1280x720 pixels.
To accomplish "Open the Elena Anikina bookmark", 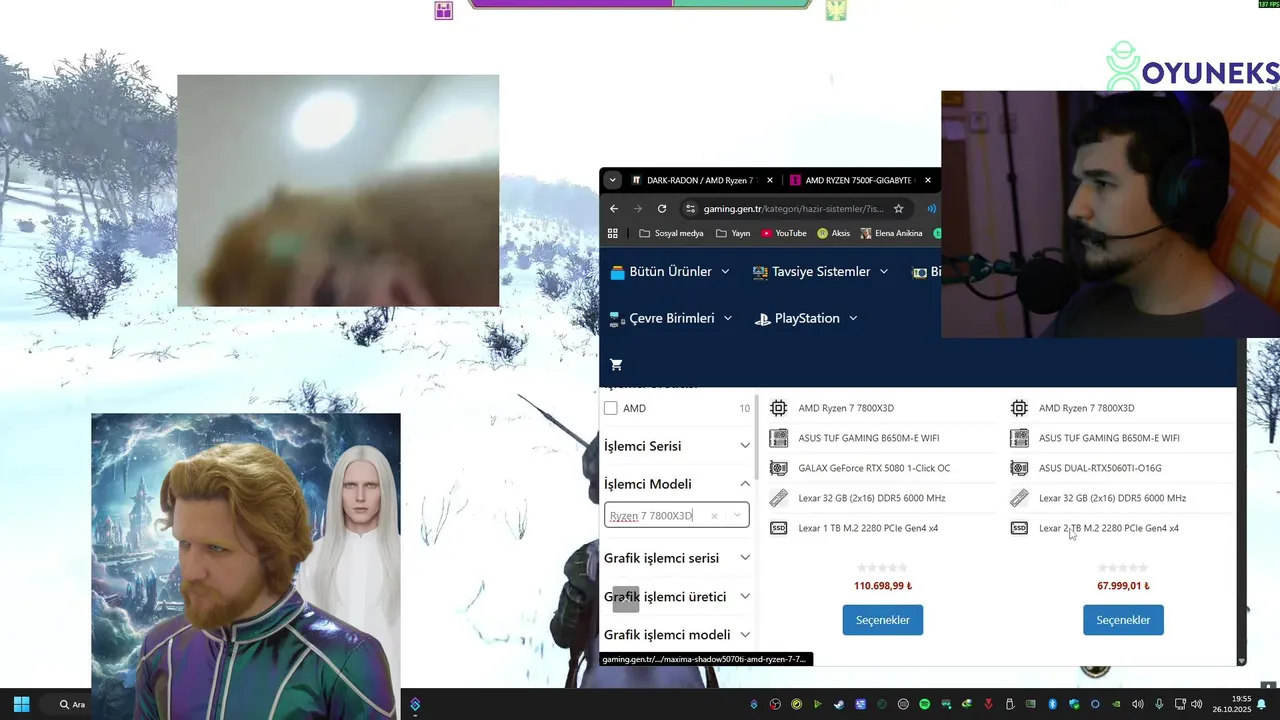I will (892, 233).
